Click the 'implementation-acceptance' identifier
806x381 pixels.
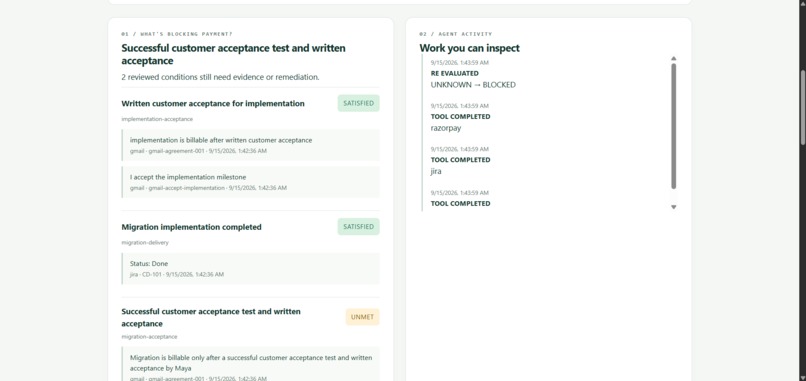tap(157, 119)
